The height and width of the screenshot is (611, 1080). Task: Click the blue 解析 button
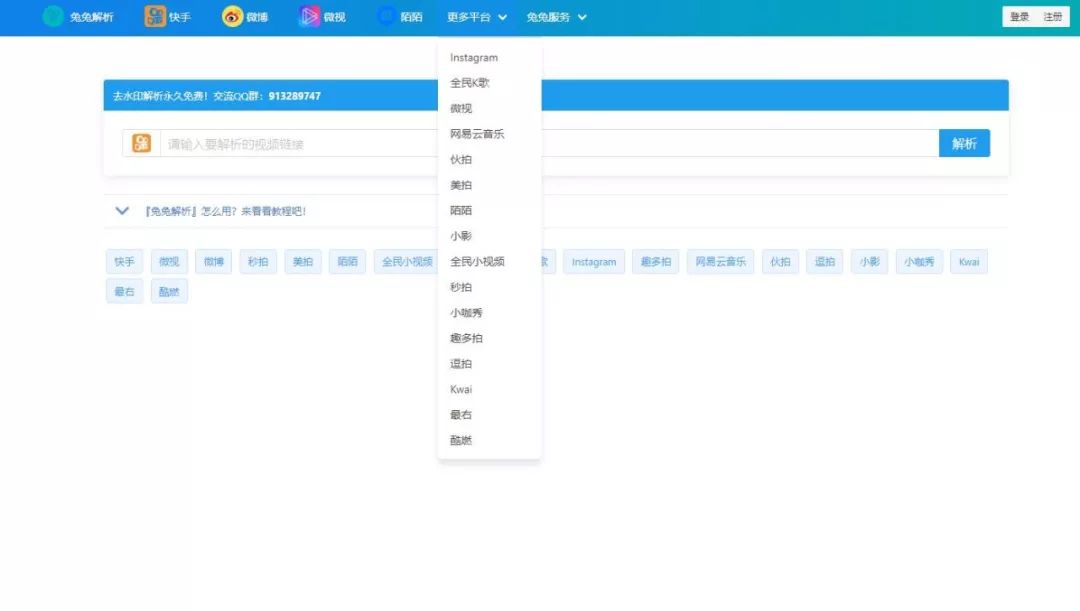[964, 143]
